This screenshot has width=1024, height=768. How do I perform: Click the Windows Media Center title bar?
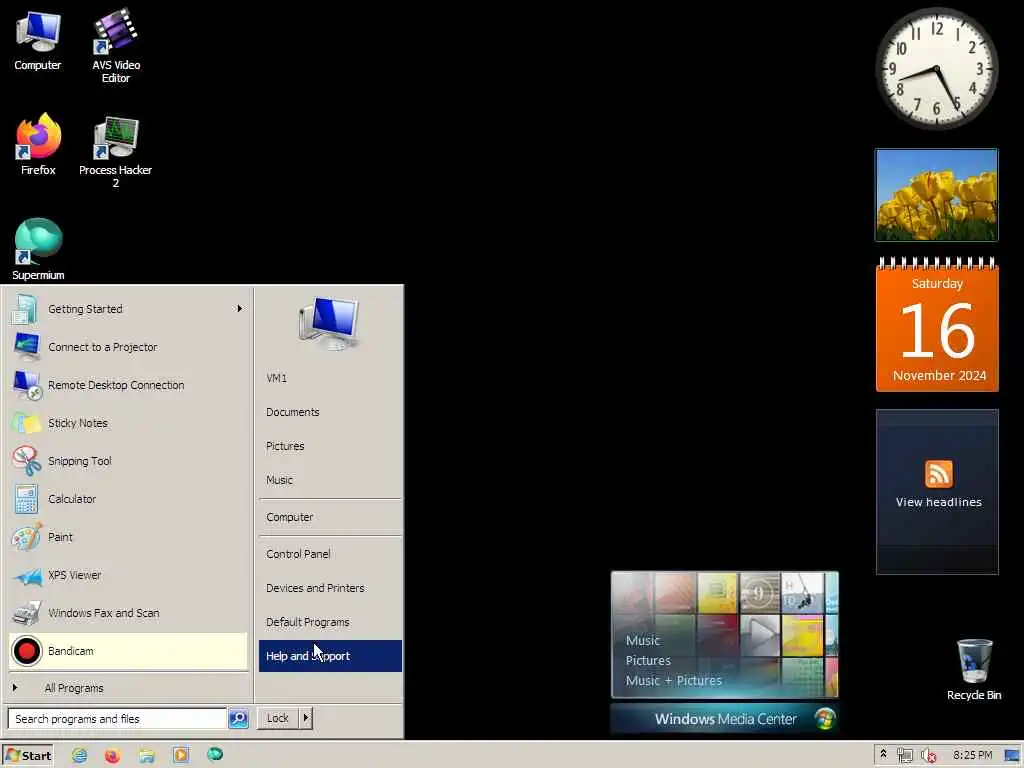(x=724, y=719)
